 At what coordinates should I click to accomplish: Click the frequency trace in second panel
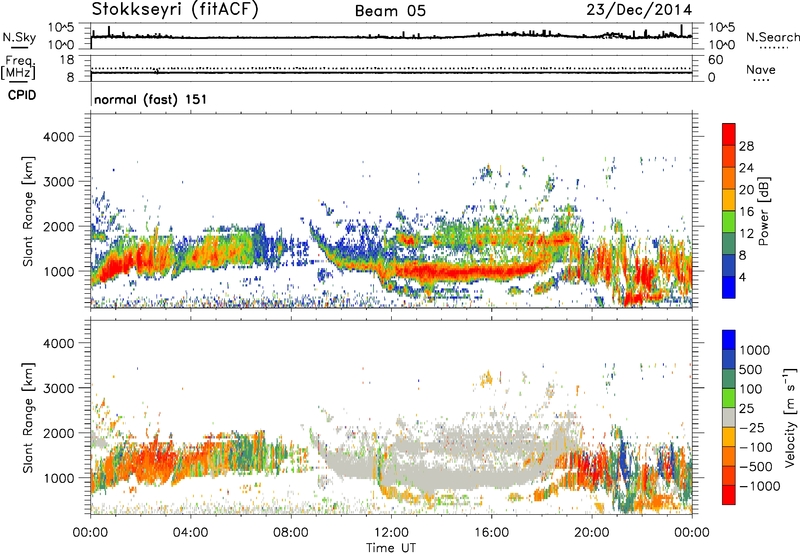coord(391,72)
